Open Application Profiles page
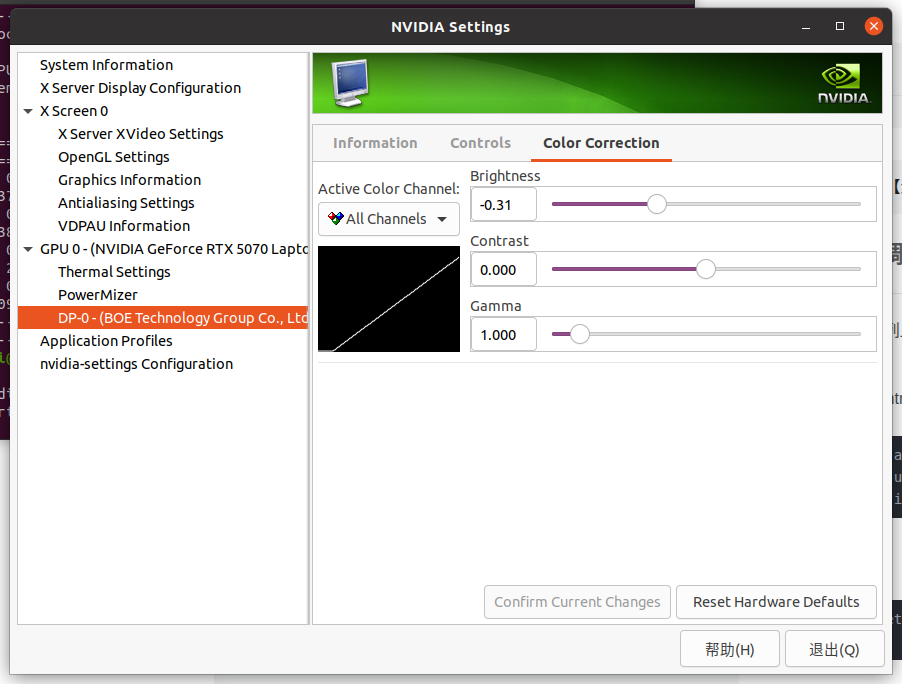The image size is (902, 684). [x=106, y=341]
